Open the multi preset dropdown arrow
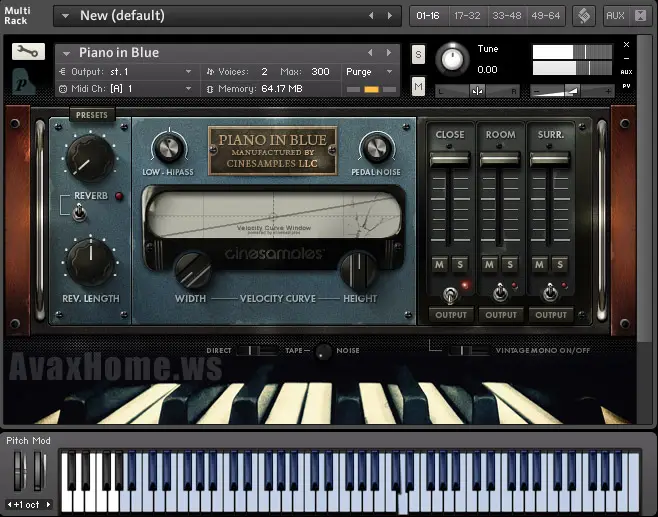Image resolution: width=658 pixels, height=517 pixels. (x=65, y=16)
